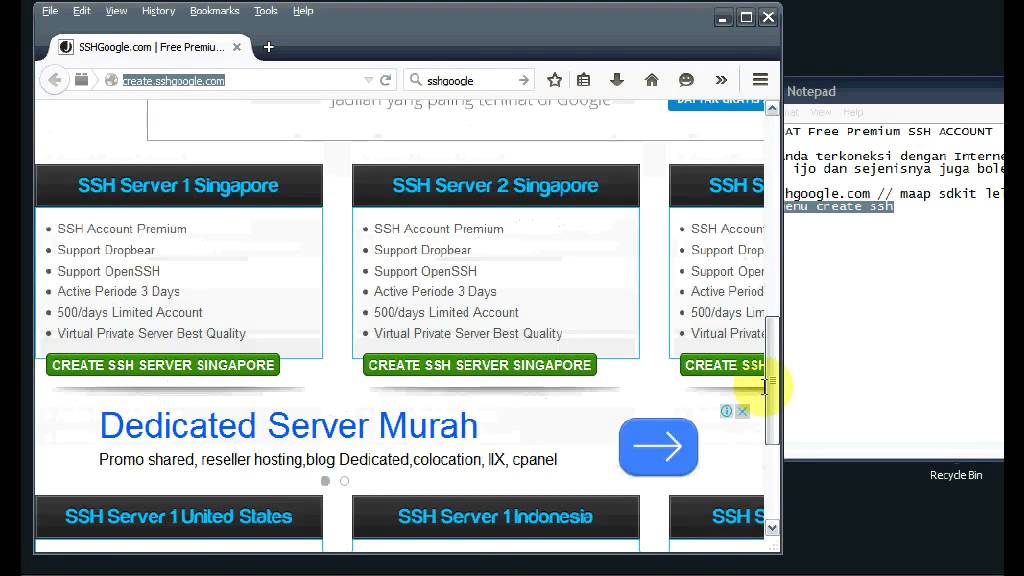
Task: Open the ad info icon
Action: 726,411
